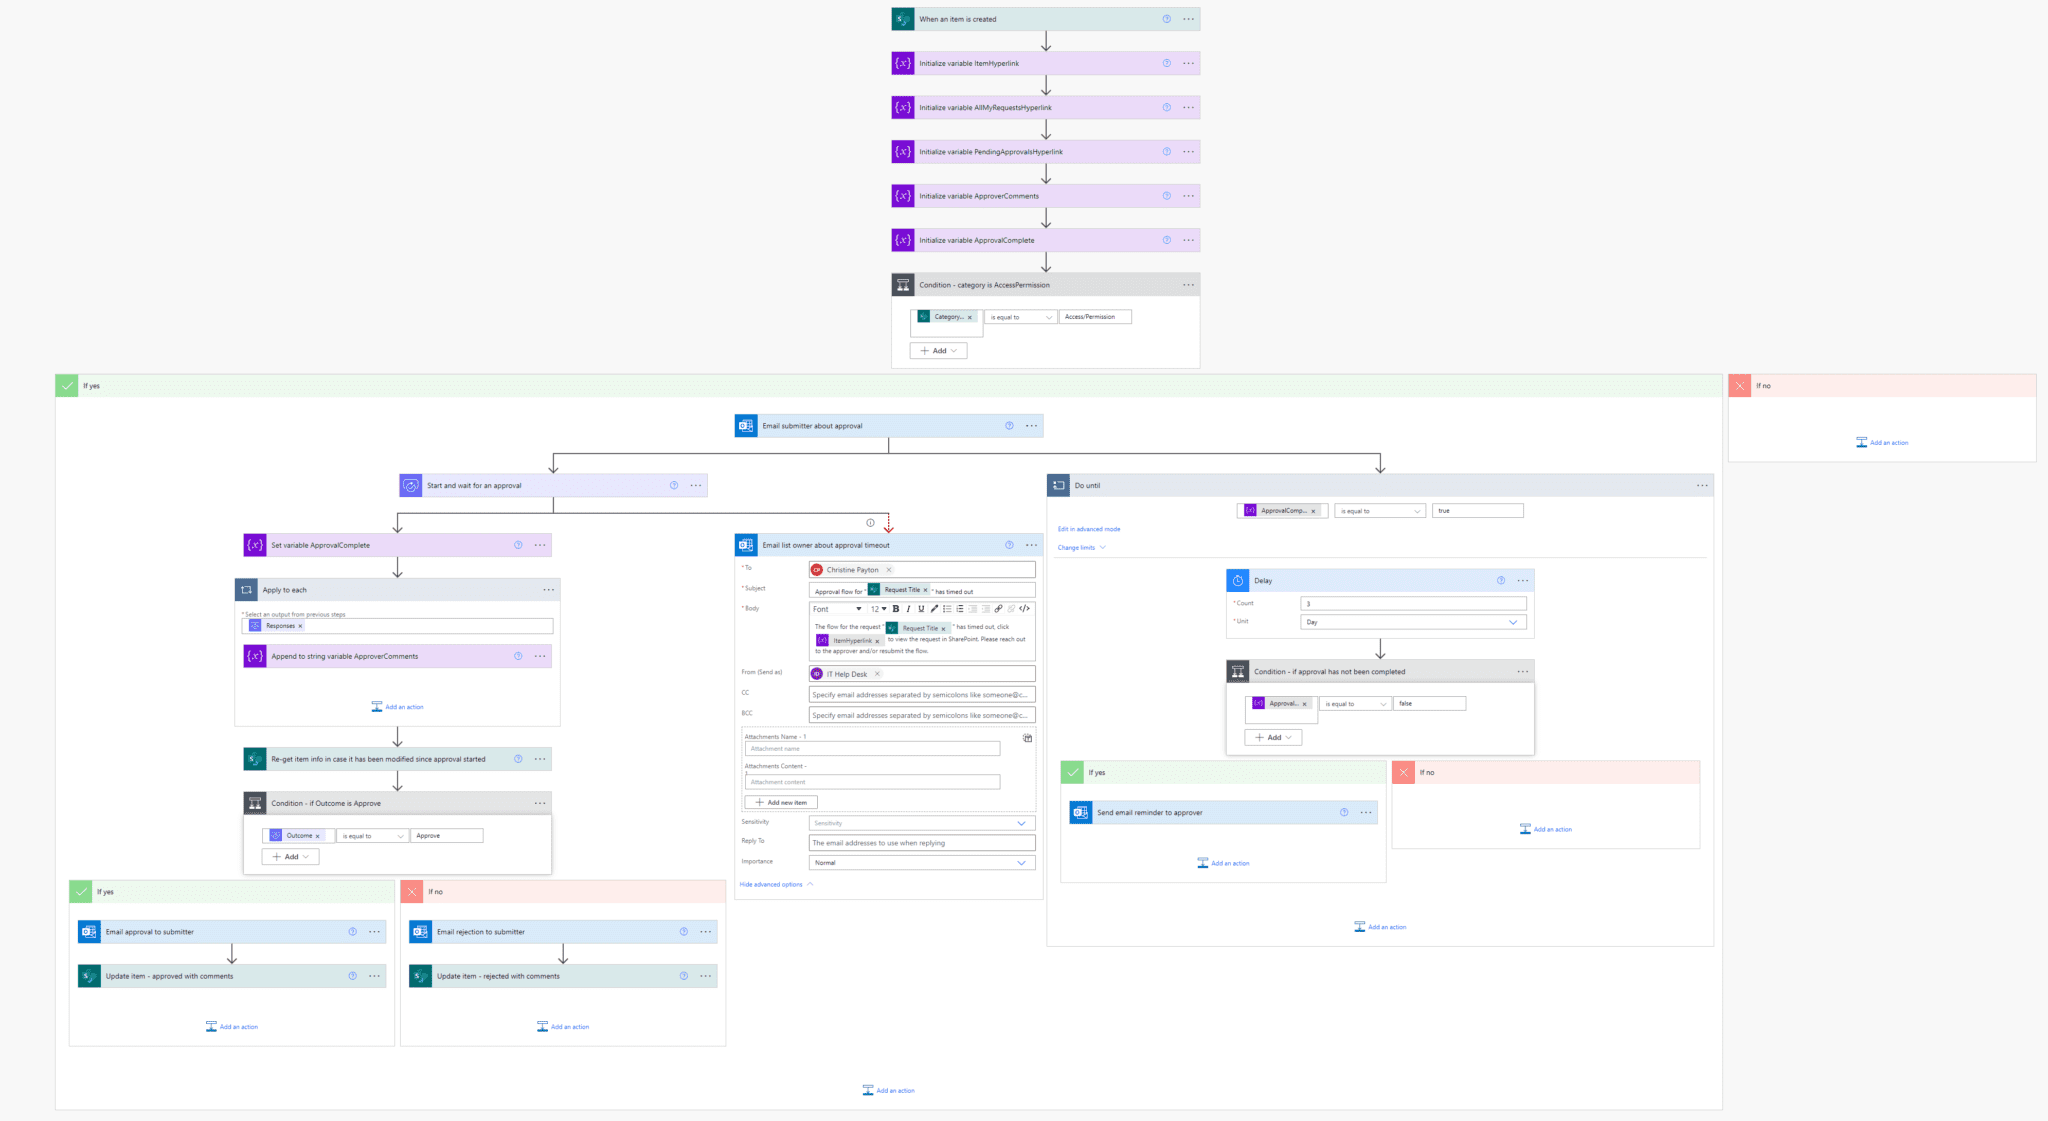Image resolution: width=2048 pixels, height=1121 pixels.
Task: Insert link using body toolbar link icon
Action: pyautogui.click(x=998, y=609)
